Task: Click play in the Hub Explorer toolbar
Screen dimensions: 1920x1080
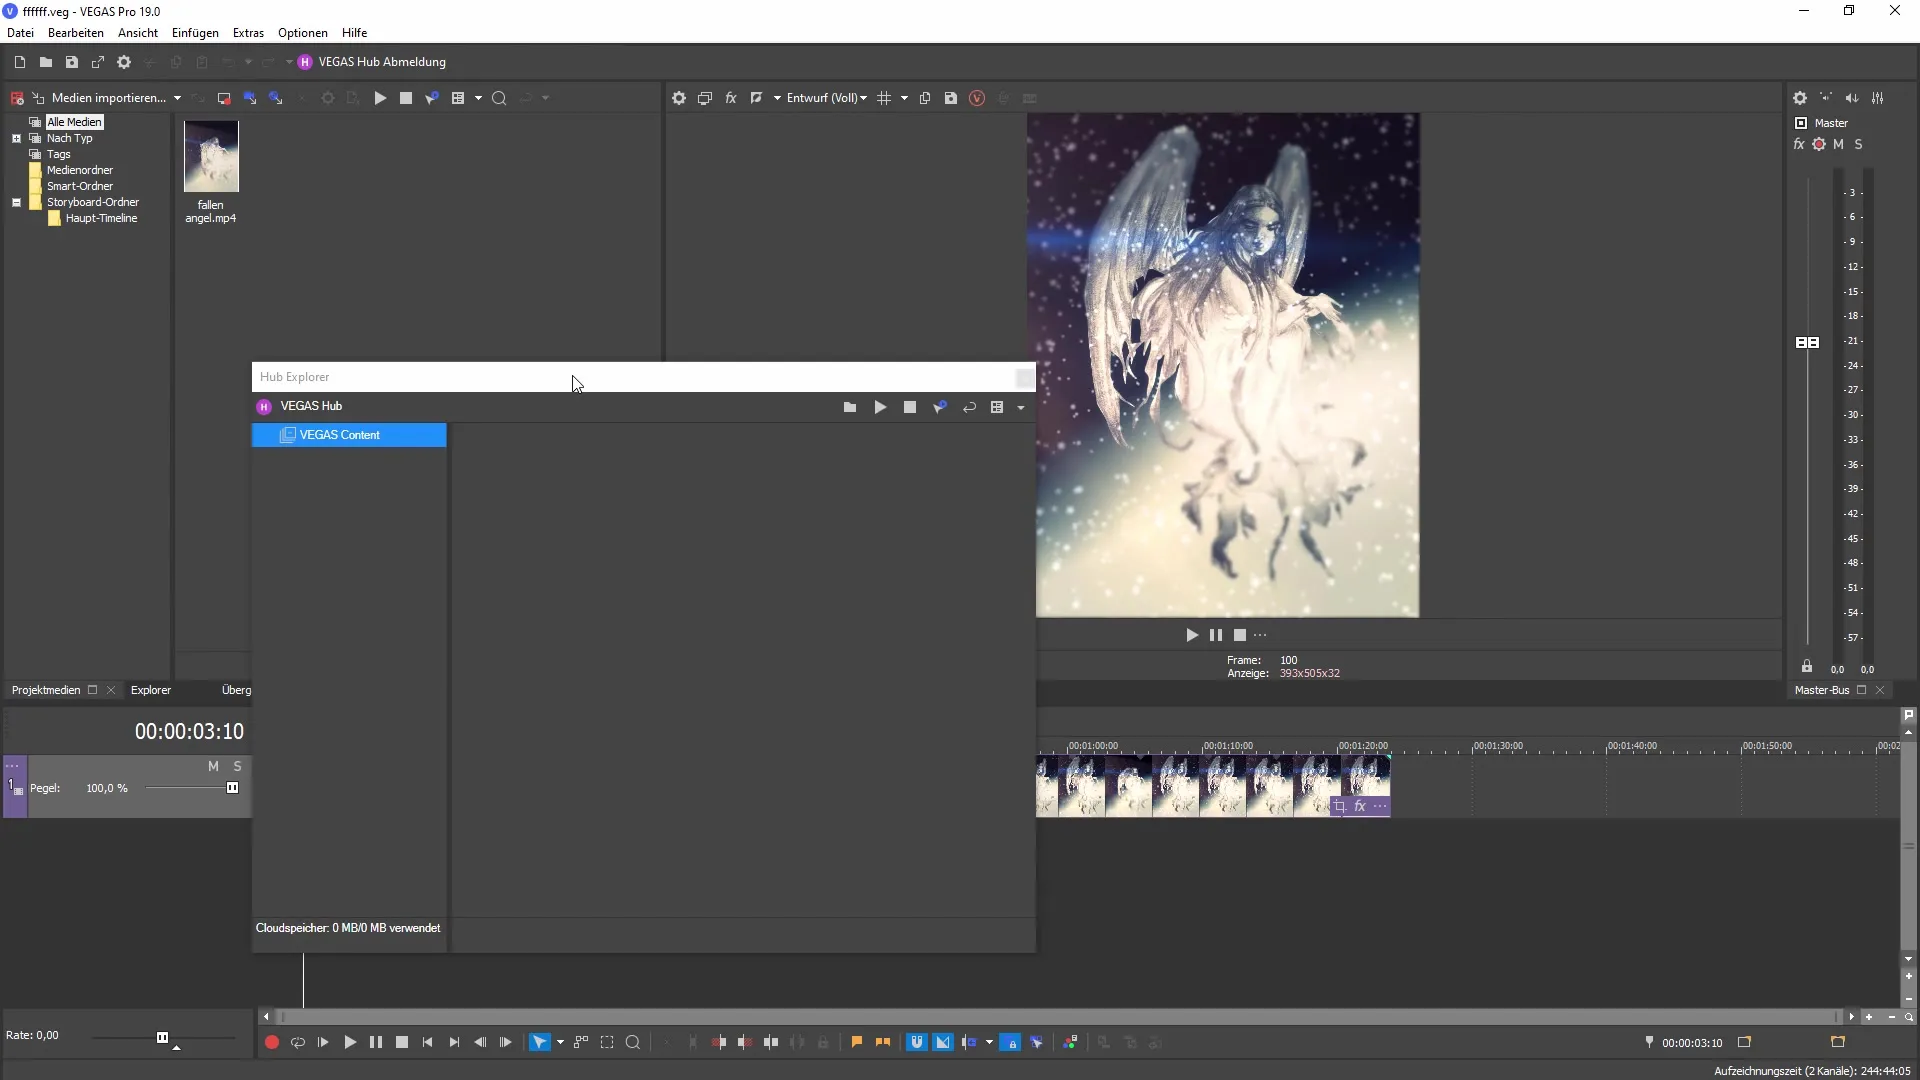Action: click(x=880, y=407)
